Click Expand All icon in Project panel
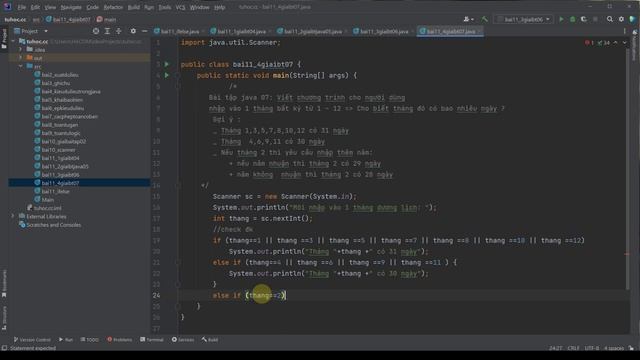 [x=107, y=31]
